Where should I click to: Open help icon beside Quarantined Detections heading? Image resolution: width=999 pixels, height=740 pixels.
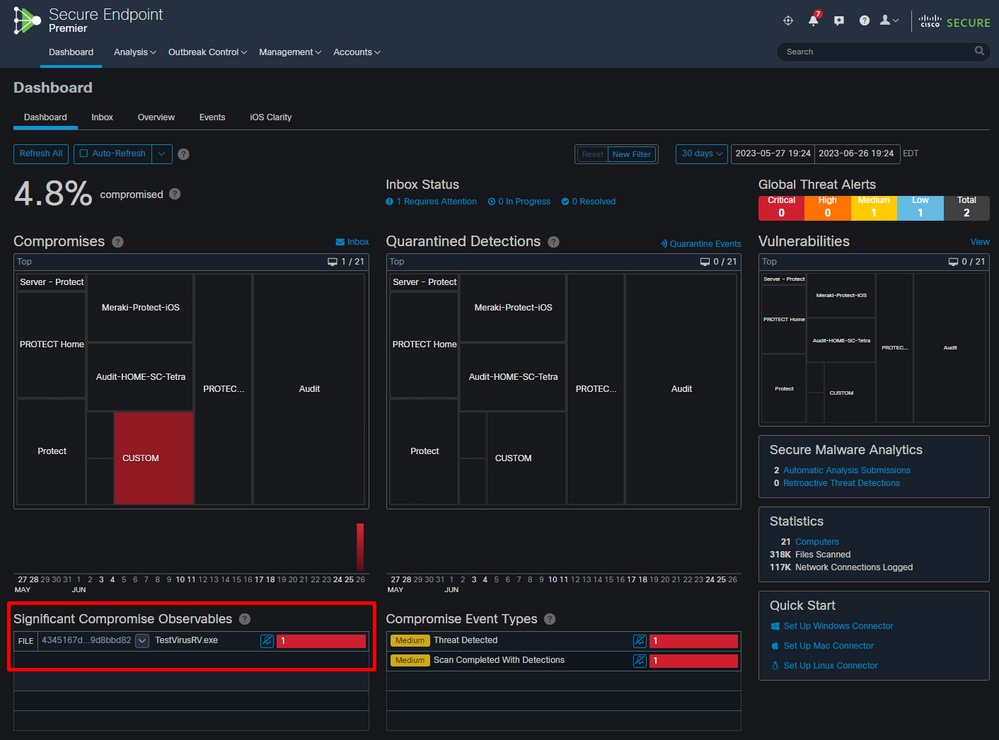tap(554, 242)
